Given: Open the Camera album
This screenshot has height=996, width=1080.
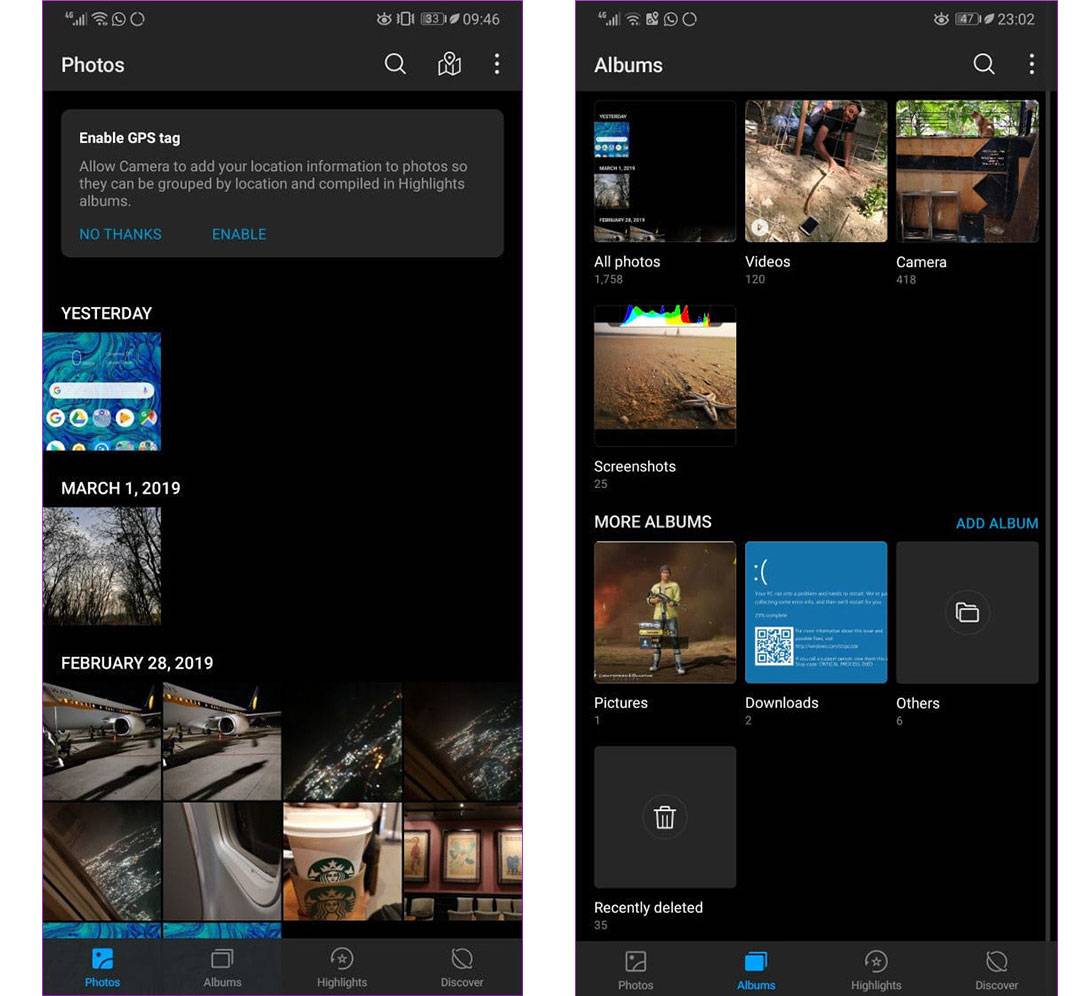Looking at the screenshot, I should coord(967,172).
